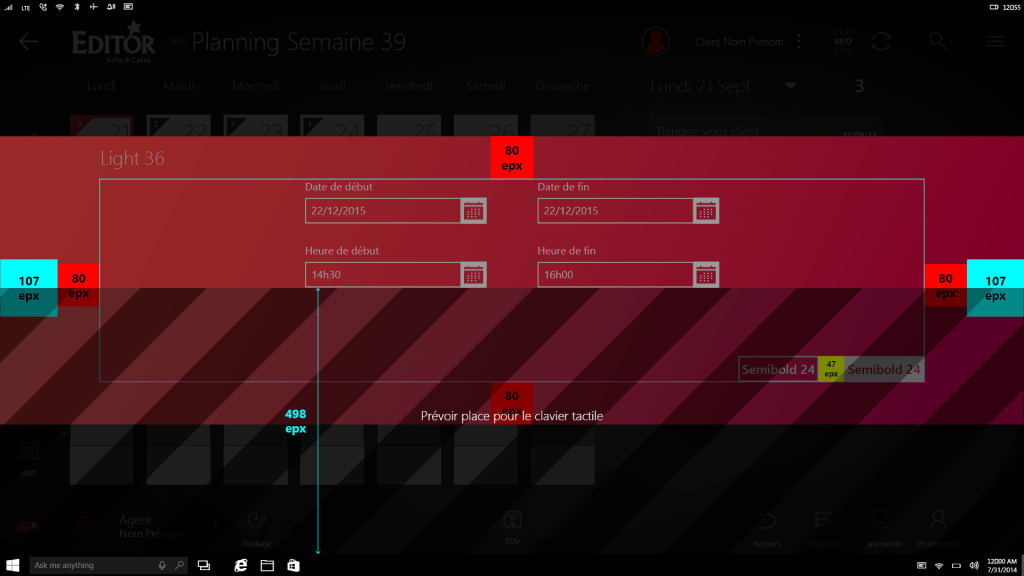Click the client profile avatar icon
This screenshot has height=576, width=1024.
pyautogui.click(x=656, y=42)
